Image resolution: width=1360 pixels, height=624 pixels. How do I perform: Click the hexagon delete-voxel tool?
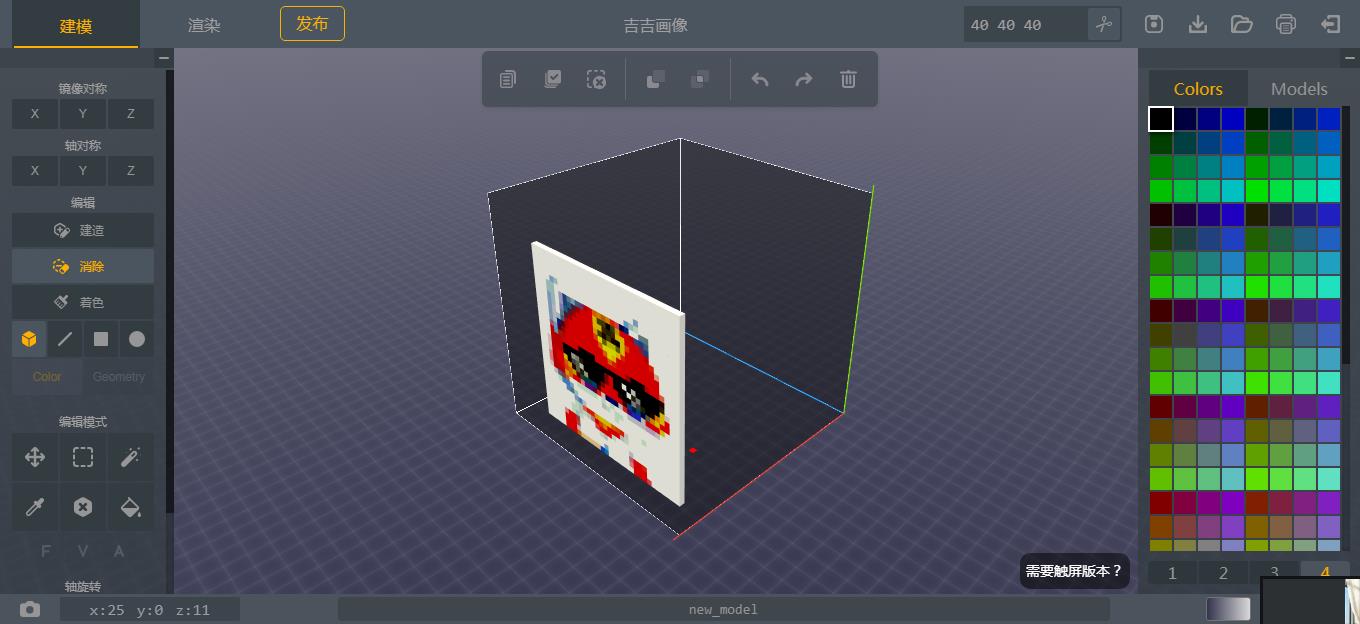pos(83,507)
